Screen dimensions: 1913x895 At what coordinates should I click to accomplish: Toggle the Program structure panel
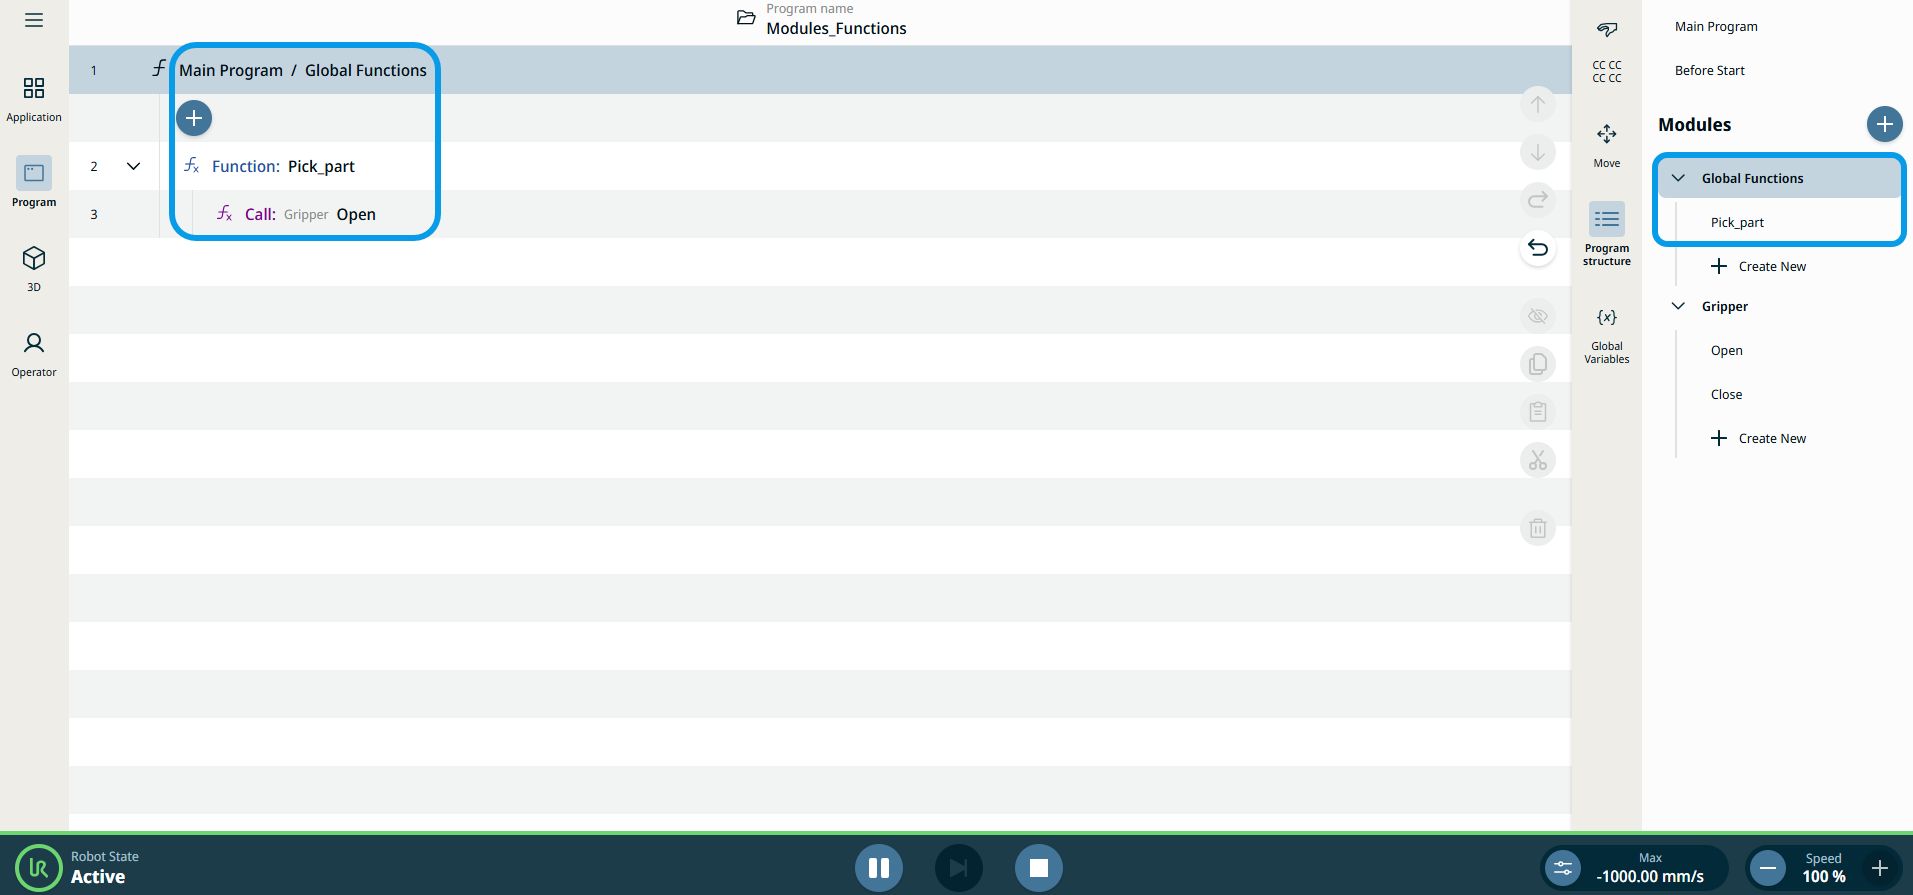1606,232
